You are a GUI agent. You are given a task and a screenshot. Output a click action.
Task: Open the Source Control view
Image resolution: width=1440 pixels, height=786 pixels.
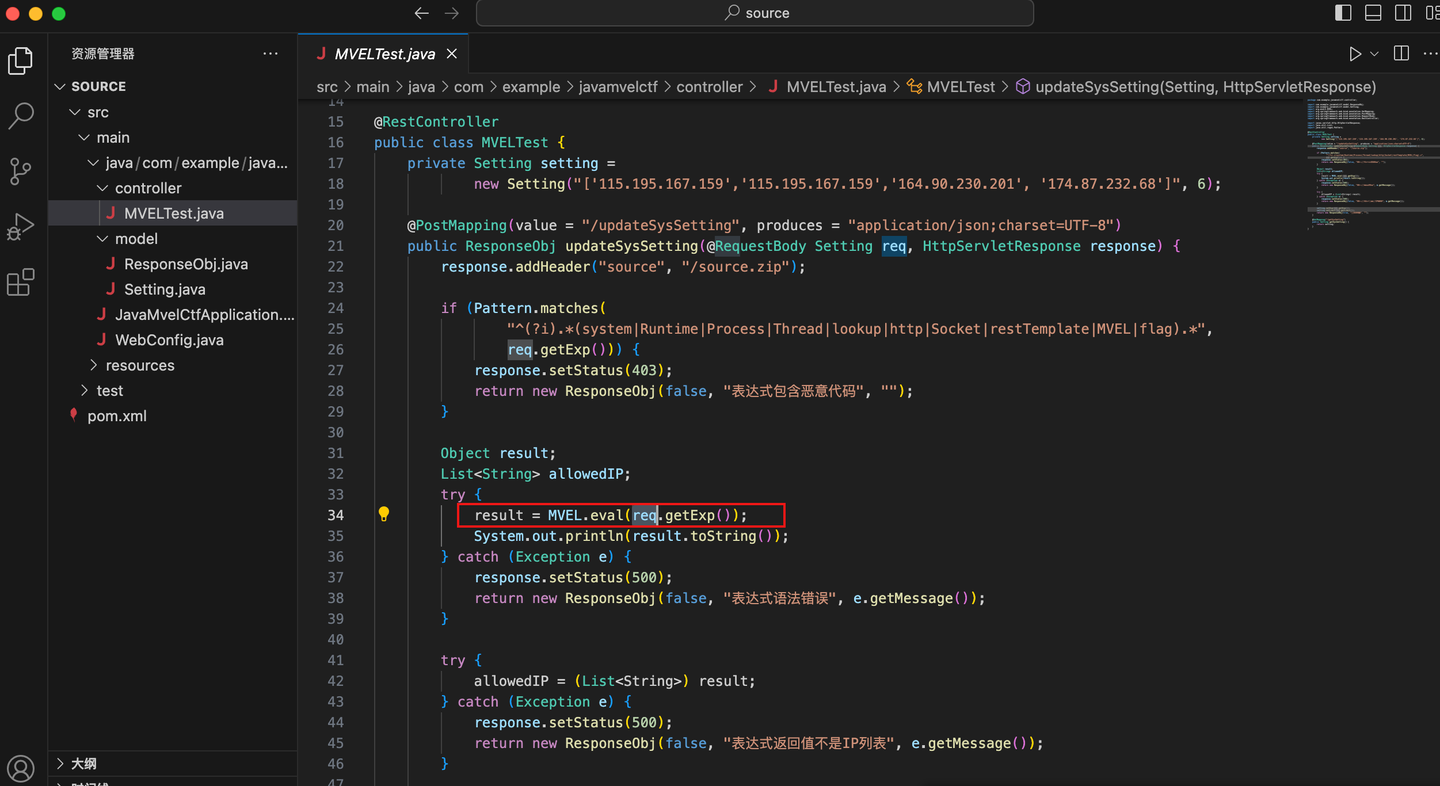tap(20, 171)
